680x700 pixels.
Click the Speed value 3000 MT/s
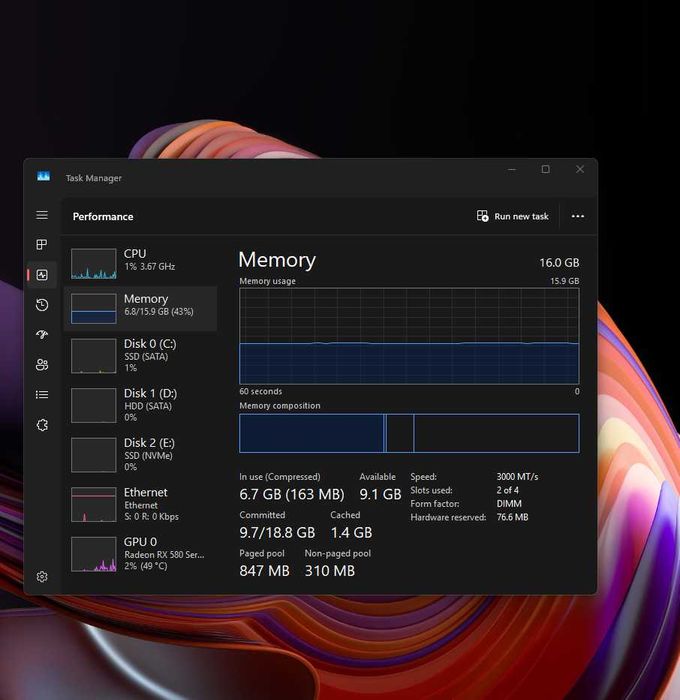[517, 477]
